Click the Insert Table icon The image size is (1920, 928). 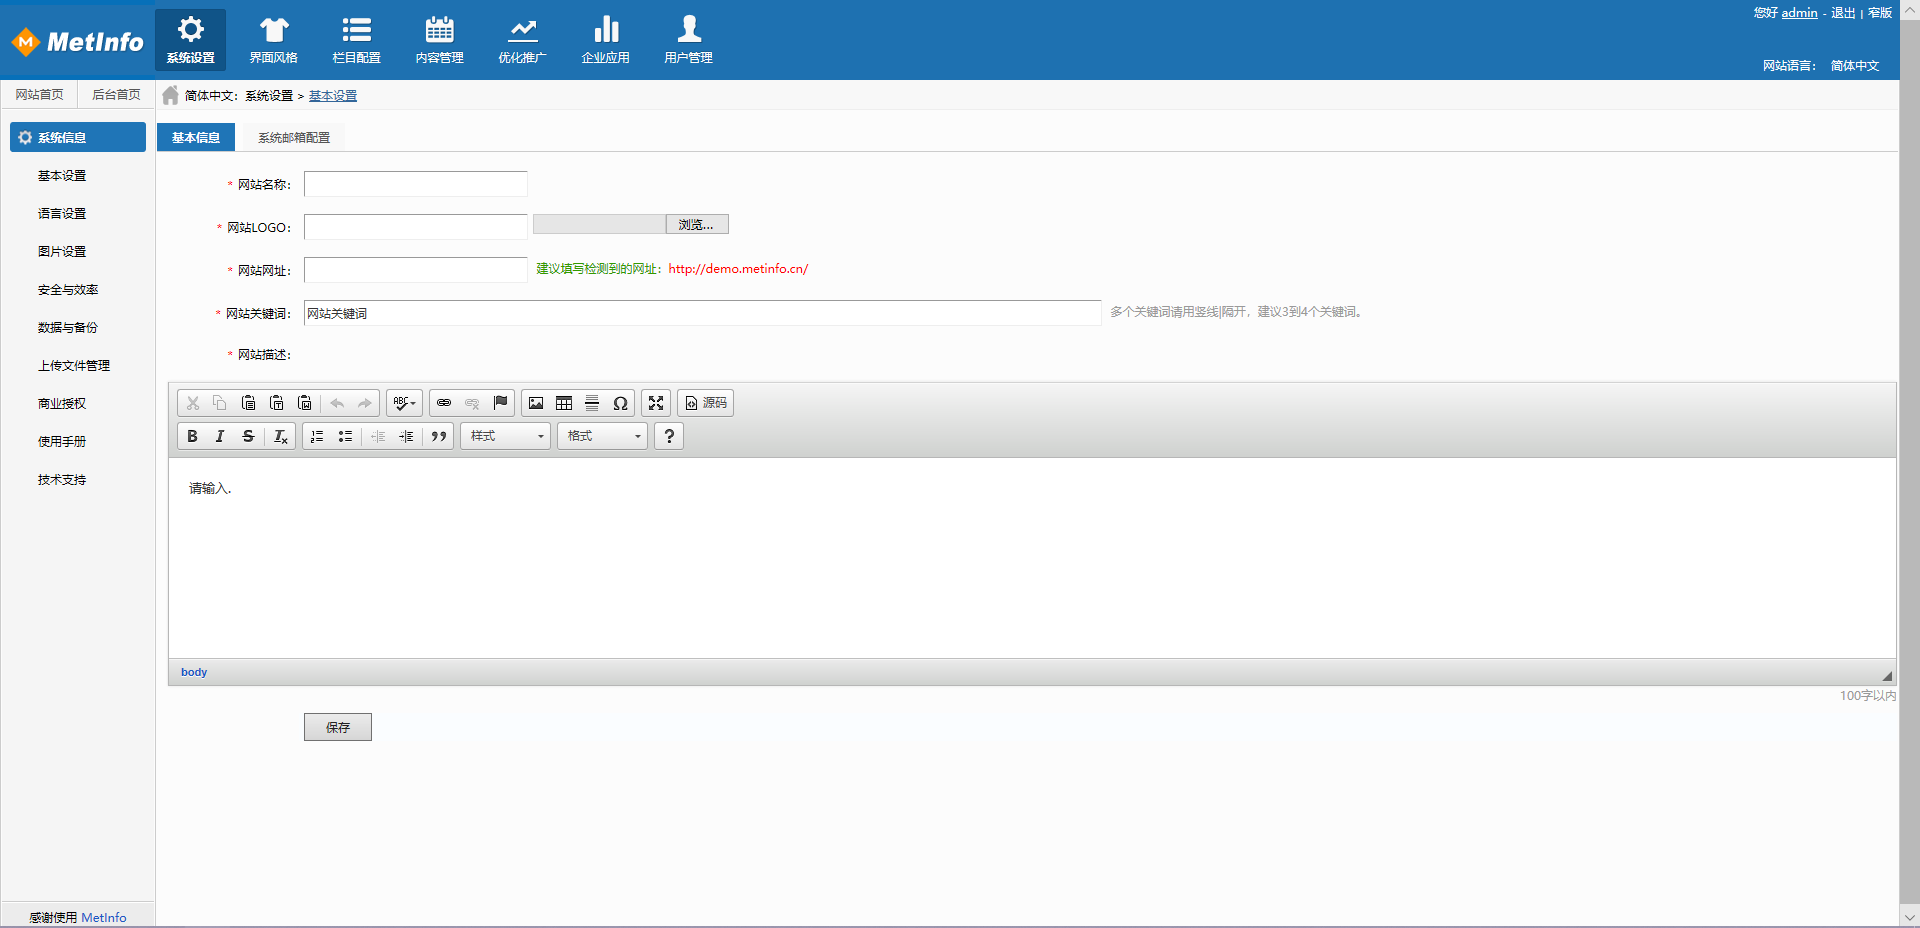pyautogui.click(x=564, y=403)
